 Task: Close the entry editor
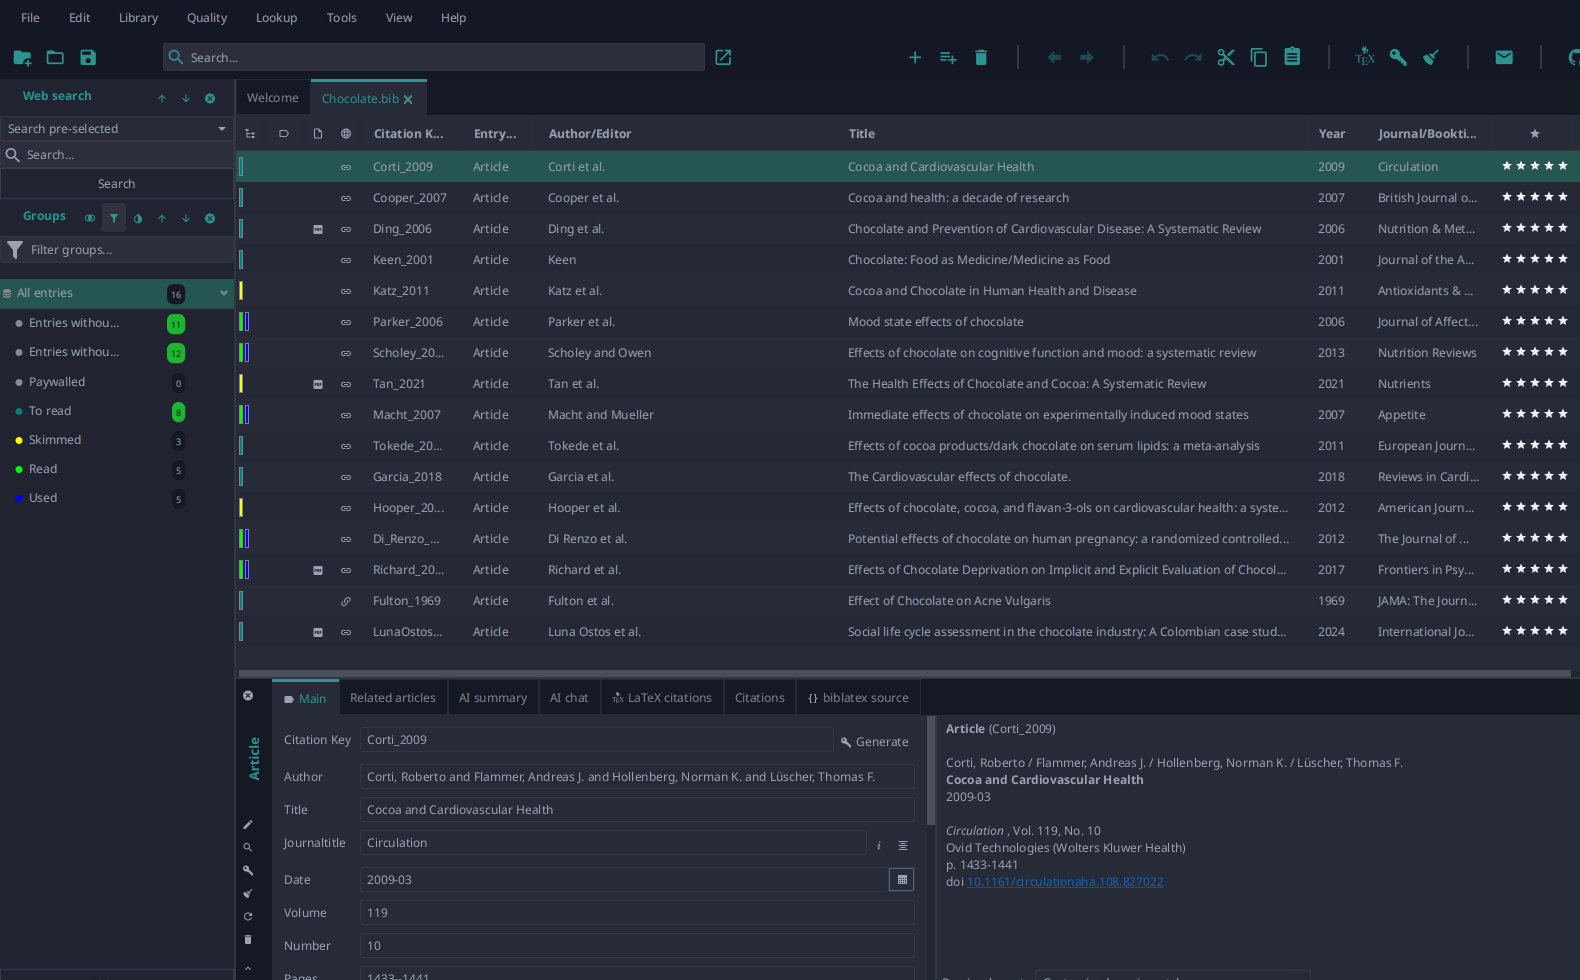[x=248, y=696]
